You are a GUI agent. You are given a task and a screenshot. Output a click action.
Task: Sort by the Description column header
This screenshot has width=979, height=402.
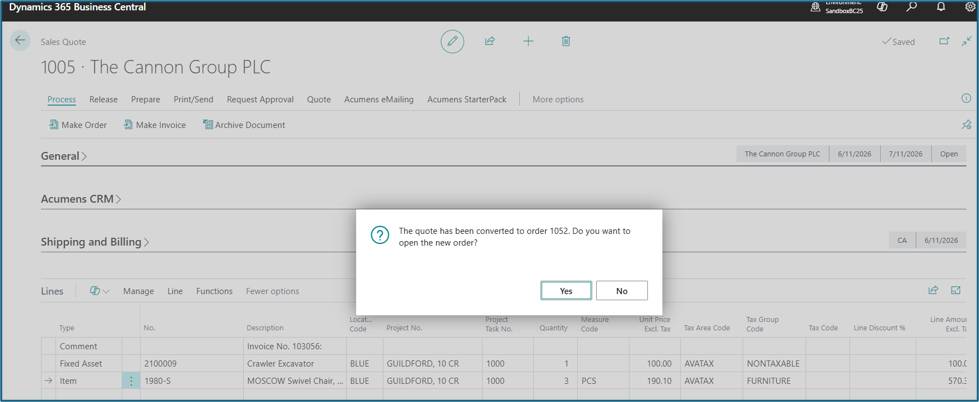[265, 328]
